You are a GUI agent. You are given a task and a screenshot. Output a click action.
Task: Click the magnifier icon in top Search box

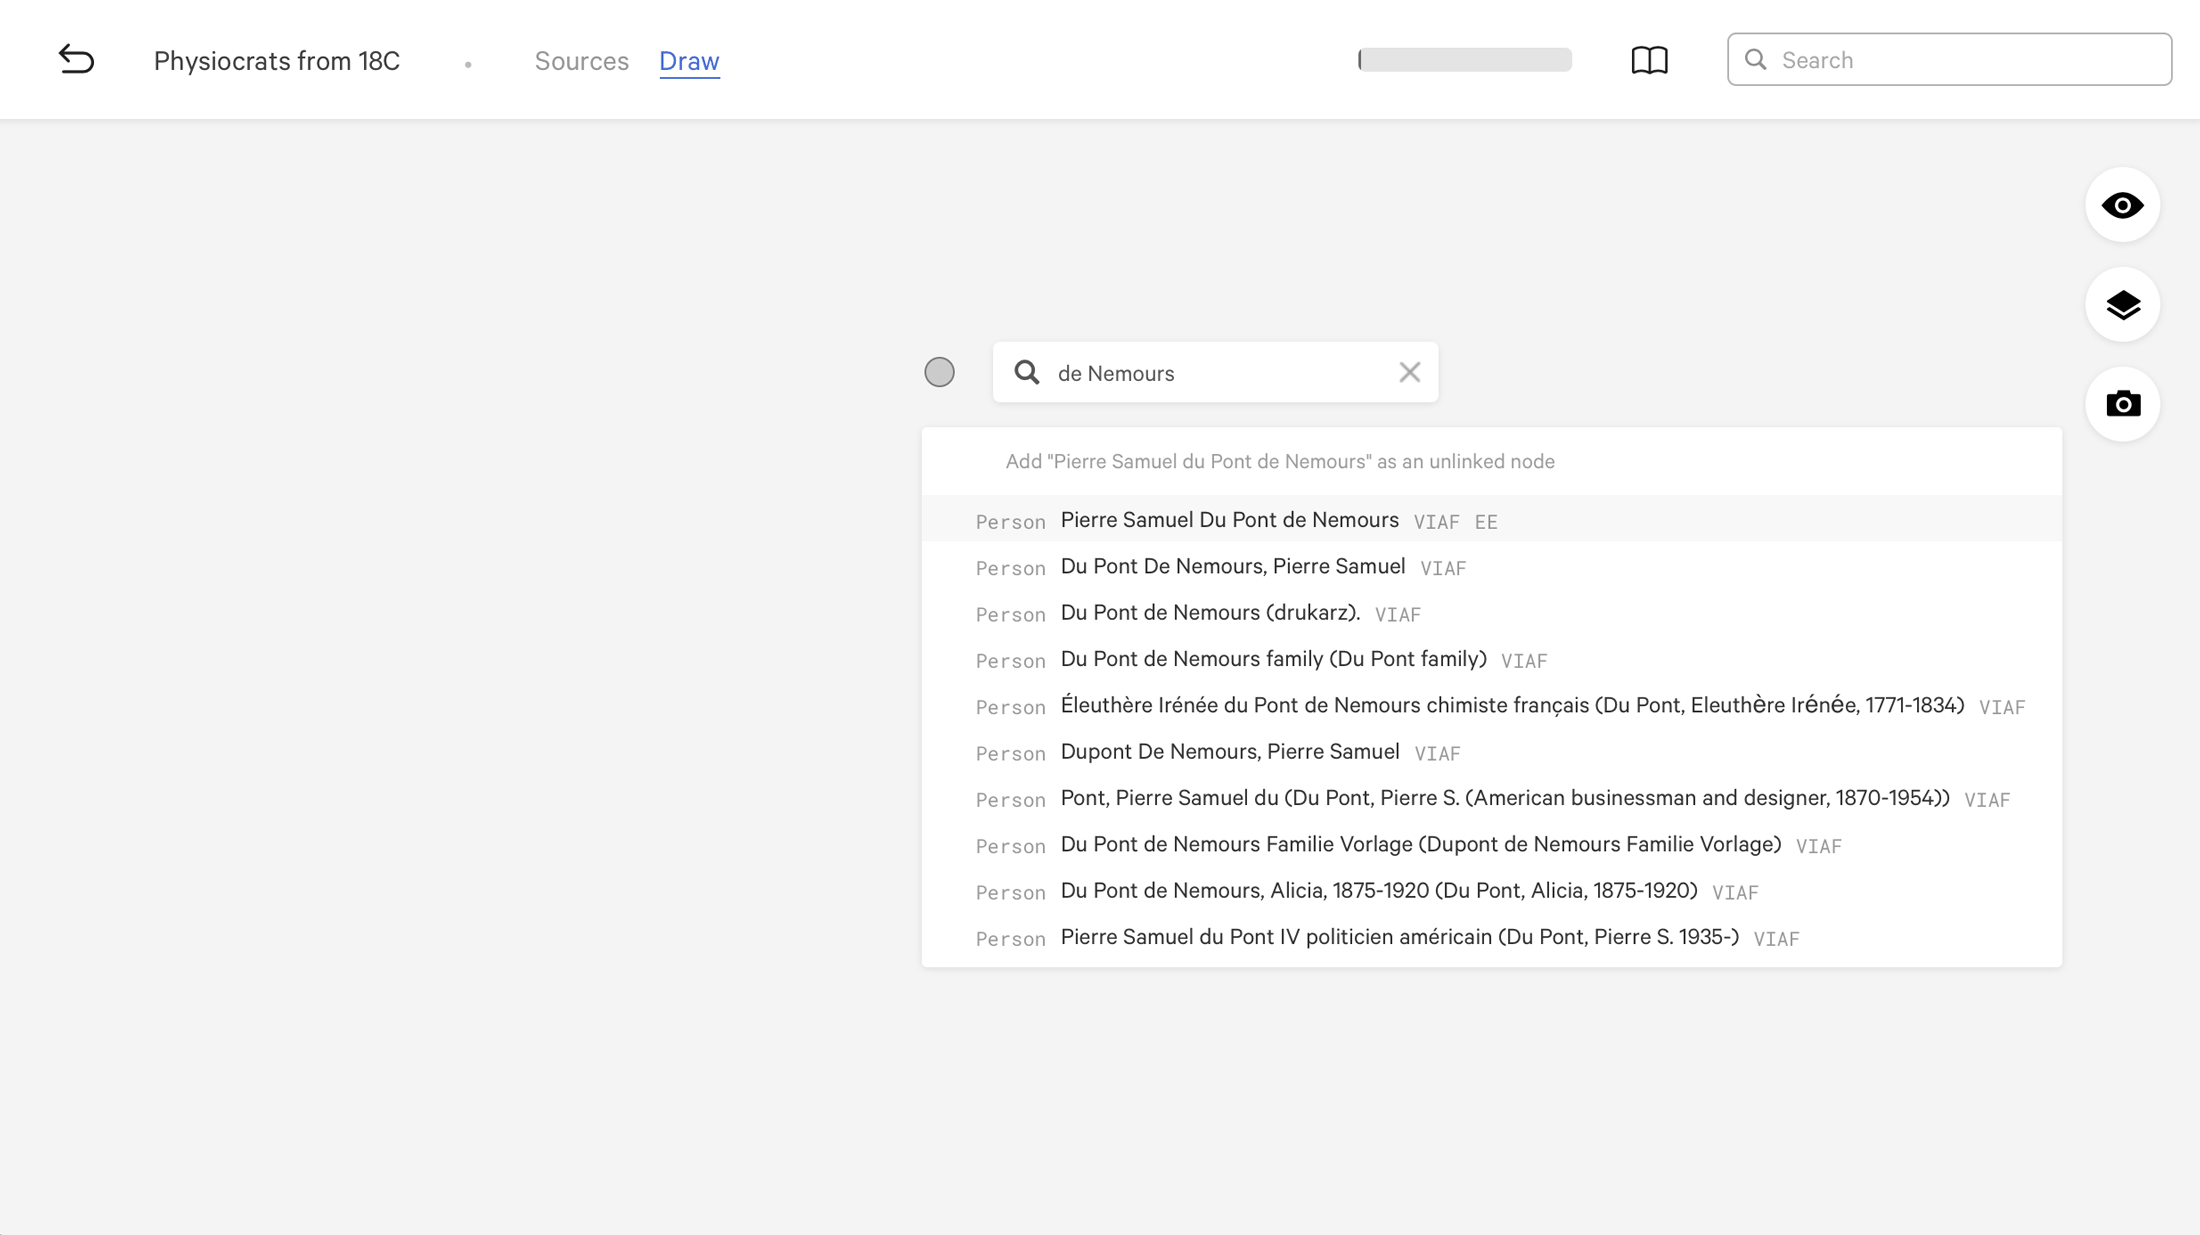click(1755, 60)
